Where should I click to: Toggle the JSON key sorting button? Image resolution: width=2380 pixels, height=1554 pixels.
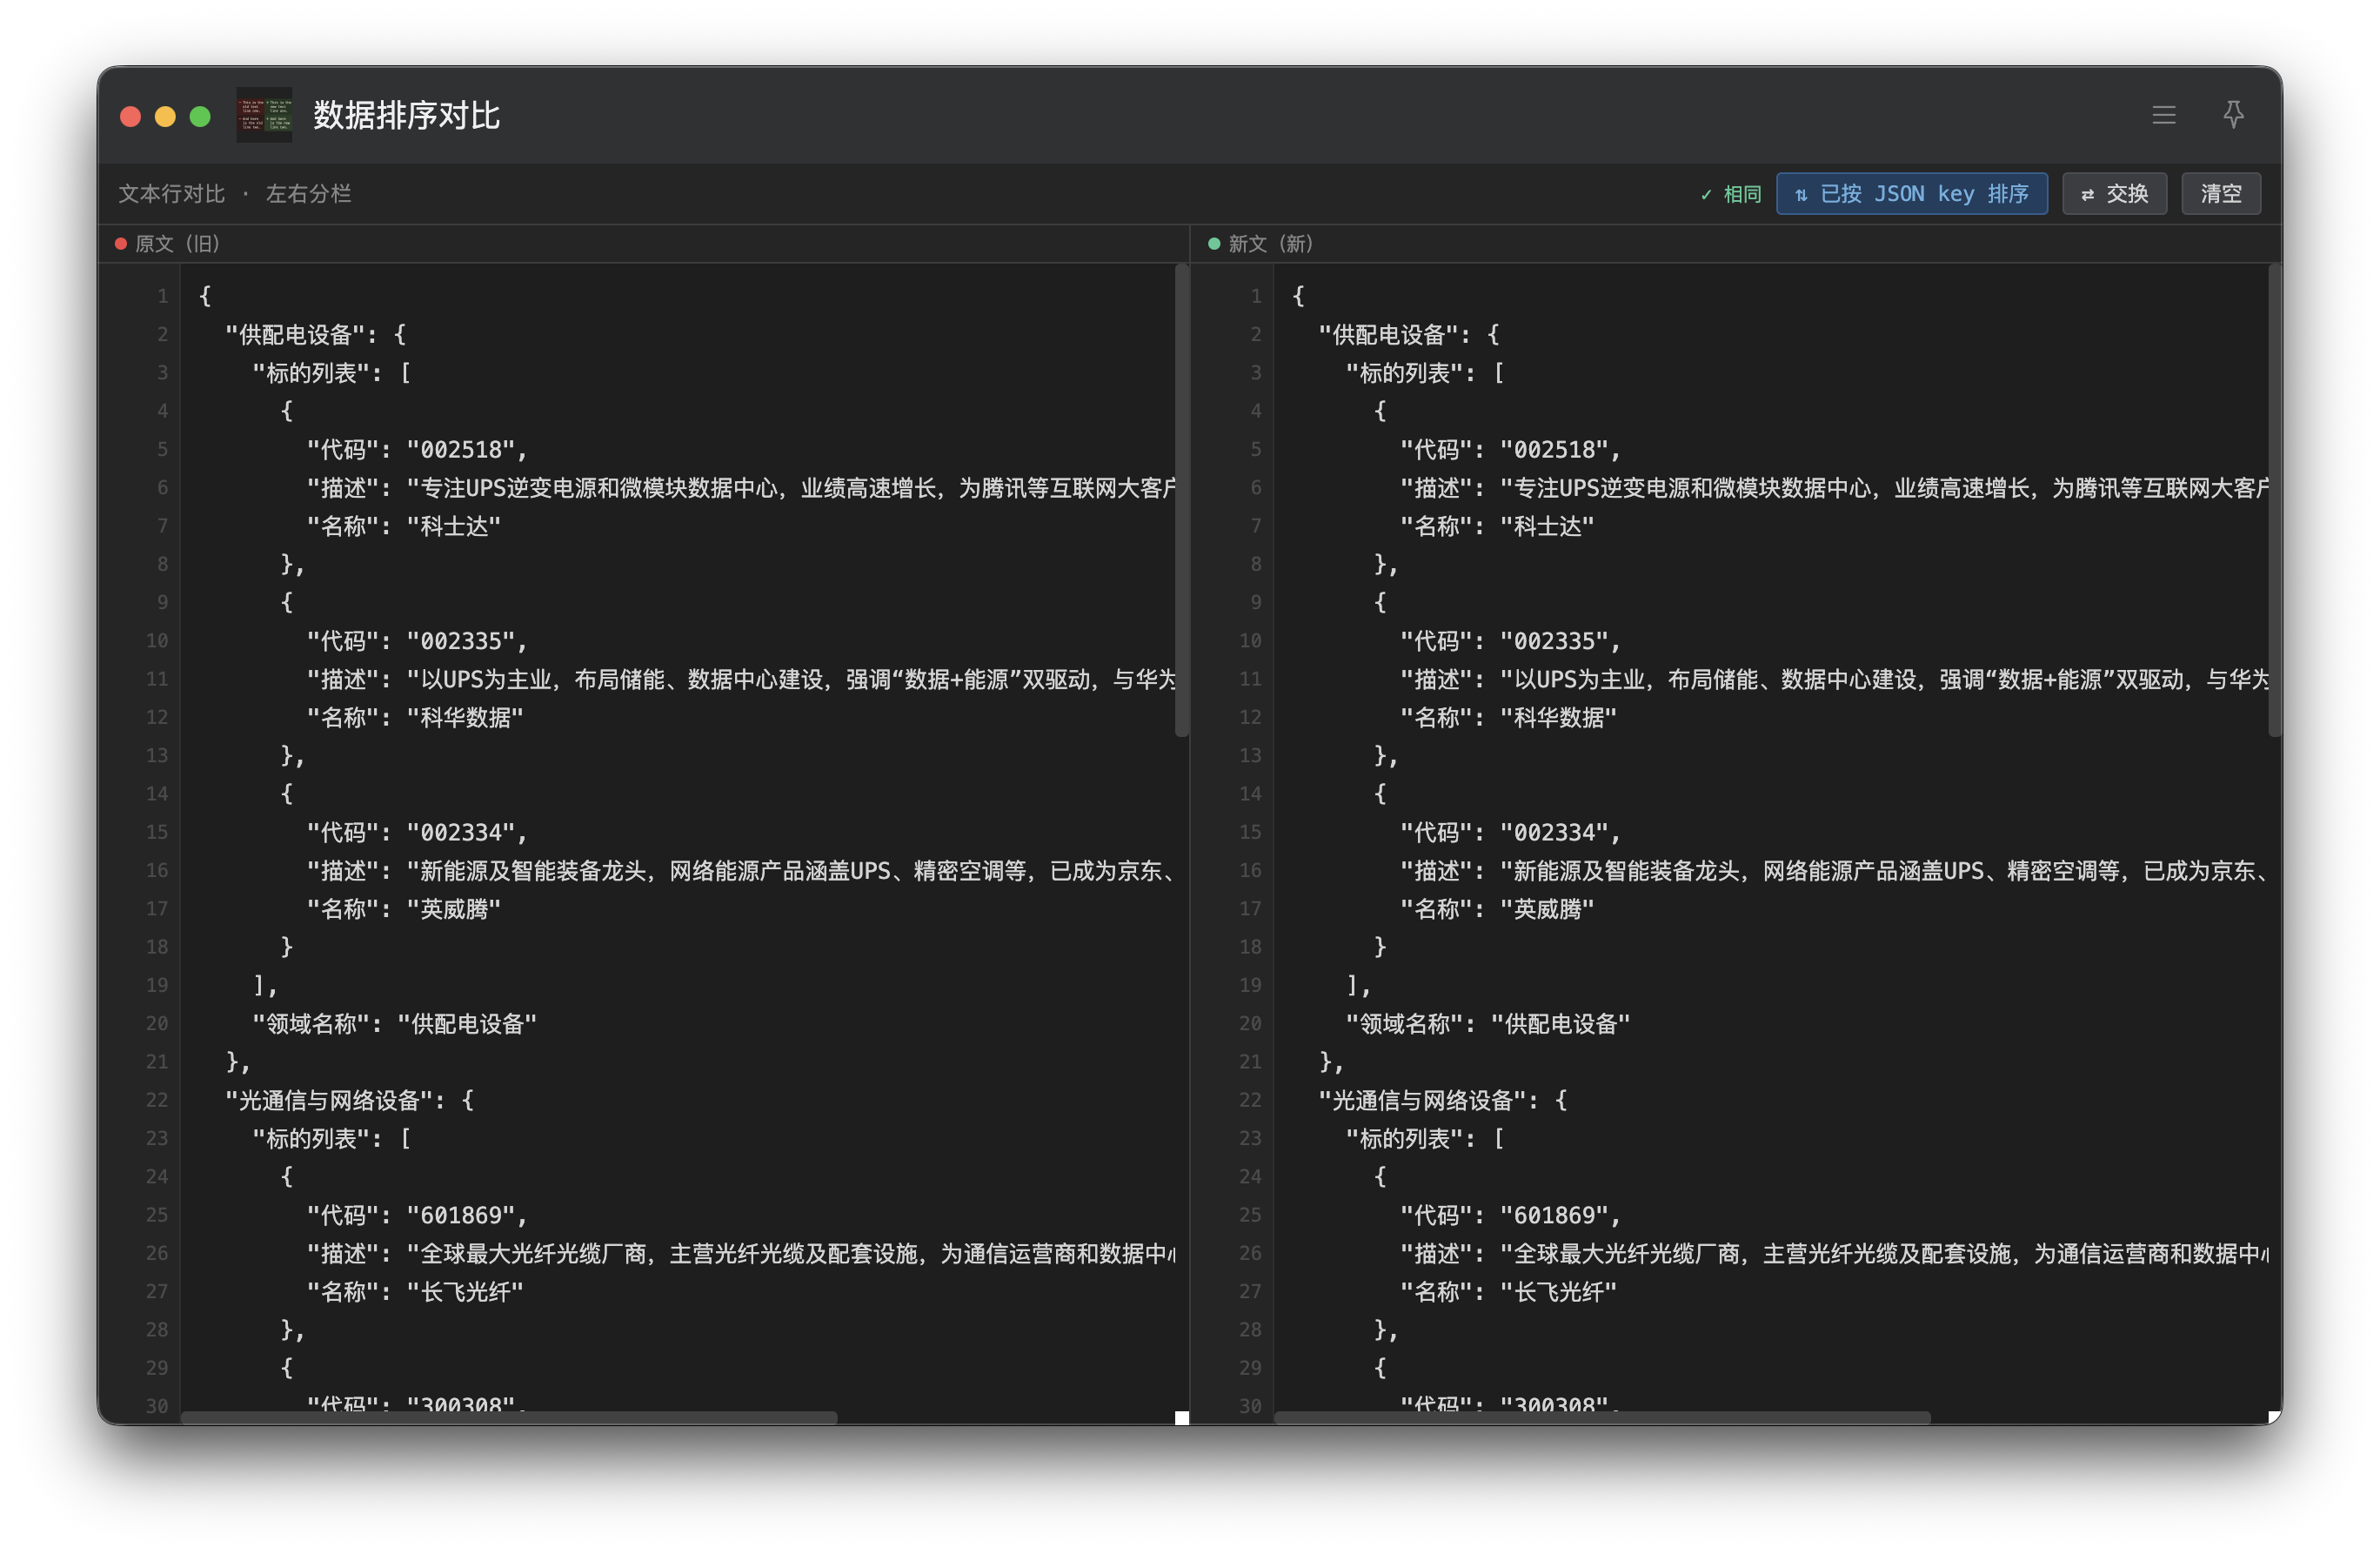click(1911, 194)
